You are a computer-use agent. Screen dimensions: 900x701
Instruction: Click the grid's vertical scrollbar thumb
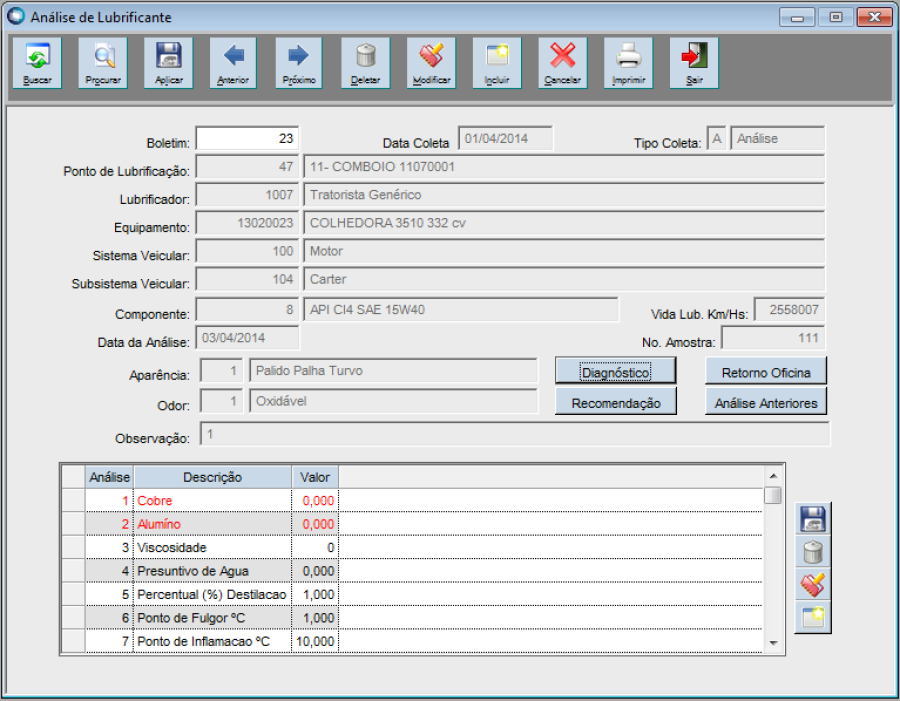point(773,495)
